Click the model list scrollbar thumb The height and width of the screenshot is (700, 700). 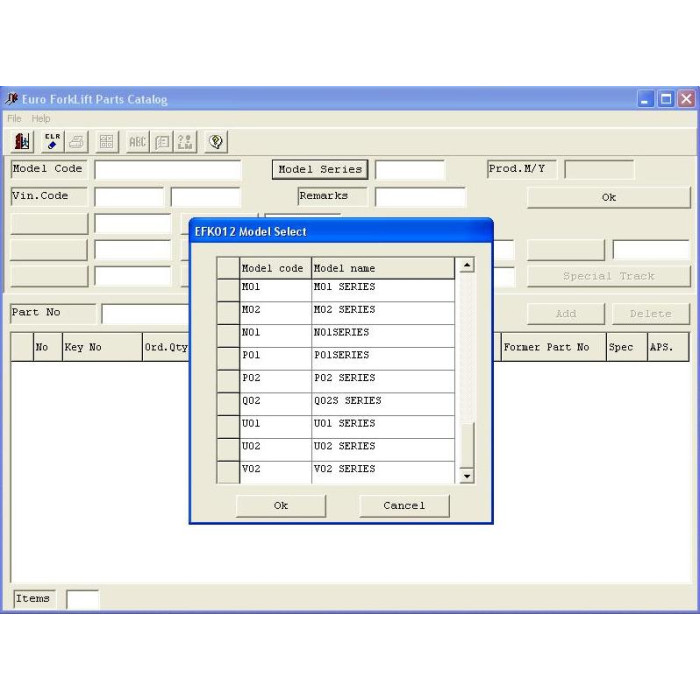pos(467,445)
